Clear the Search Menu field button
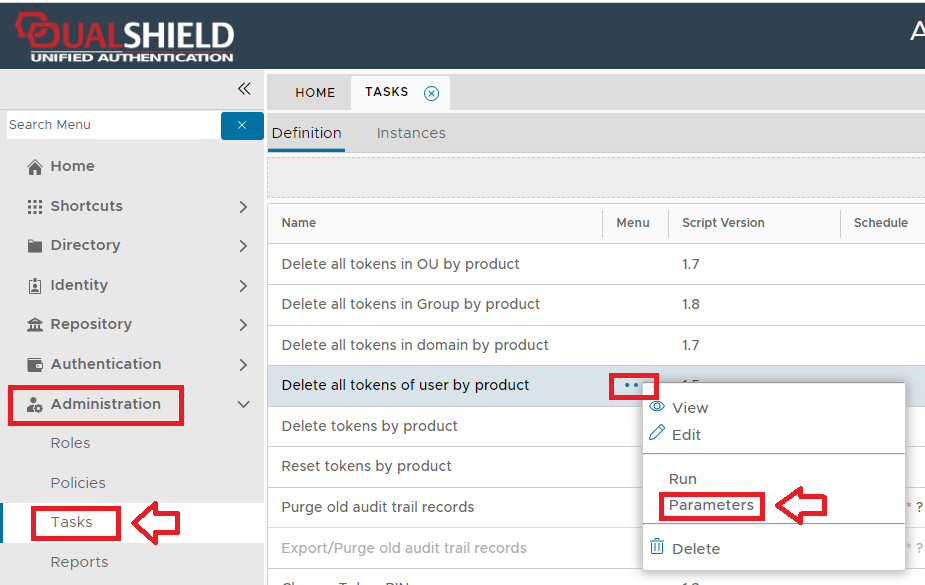 242,125
